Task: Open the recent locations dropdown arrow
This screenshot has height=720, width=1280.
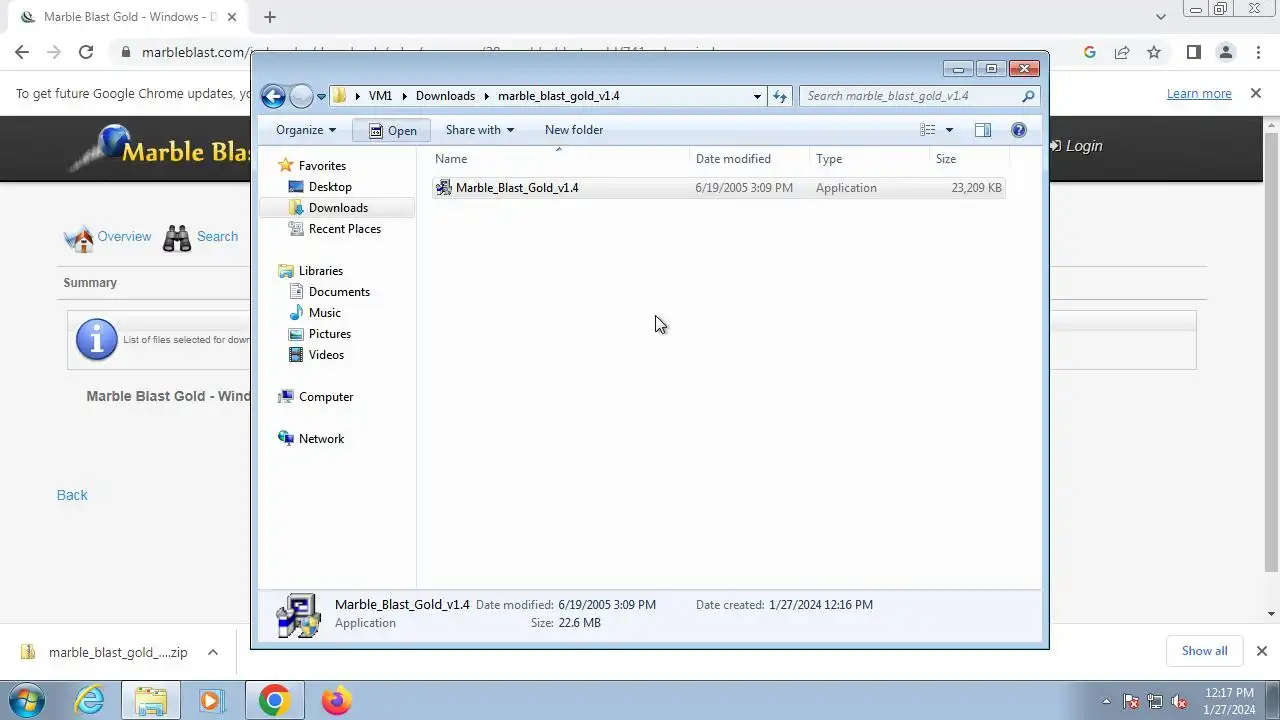Action: click(321, 97)
